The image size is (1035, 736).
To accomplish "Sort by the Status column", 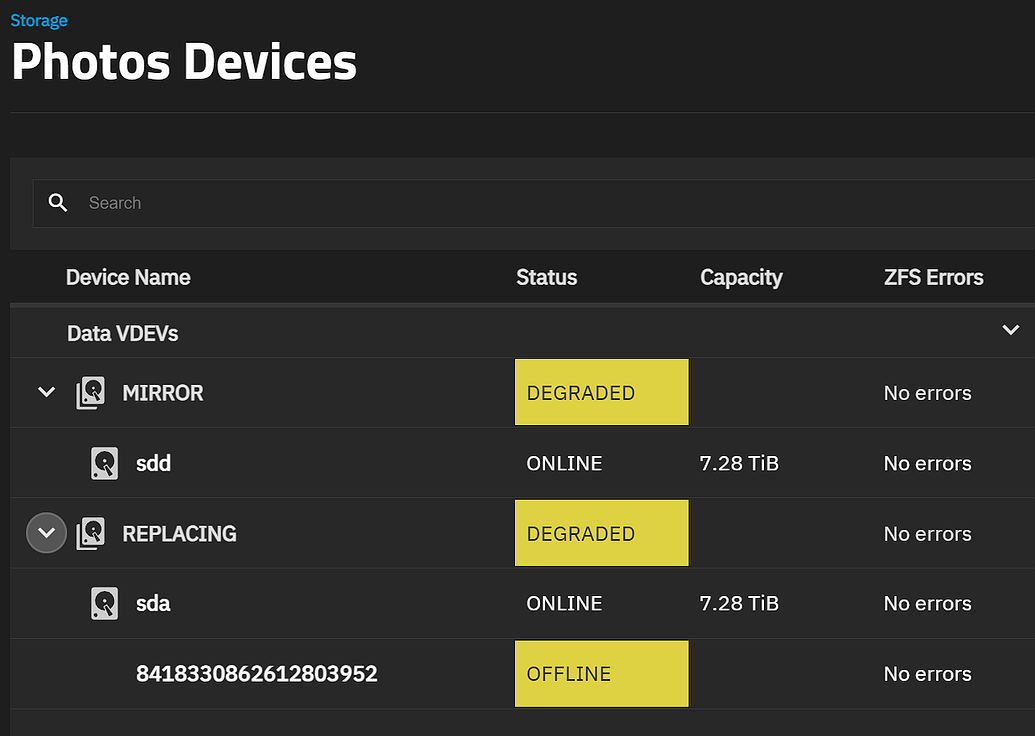I will point(546,277).
